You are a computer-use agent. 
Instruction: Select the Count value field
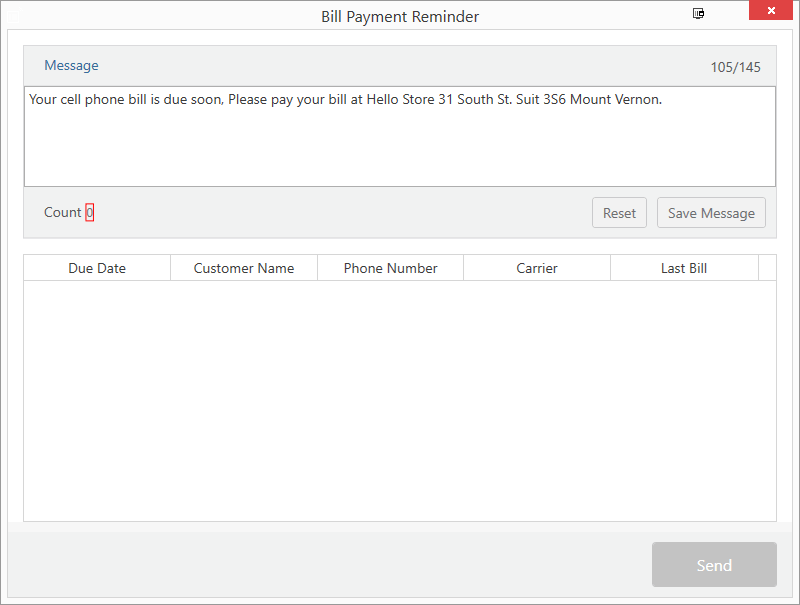coord(90,212)
